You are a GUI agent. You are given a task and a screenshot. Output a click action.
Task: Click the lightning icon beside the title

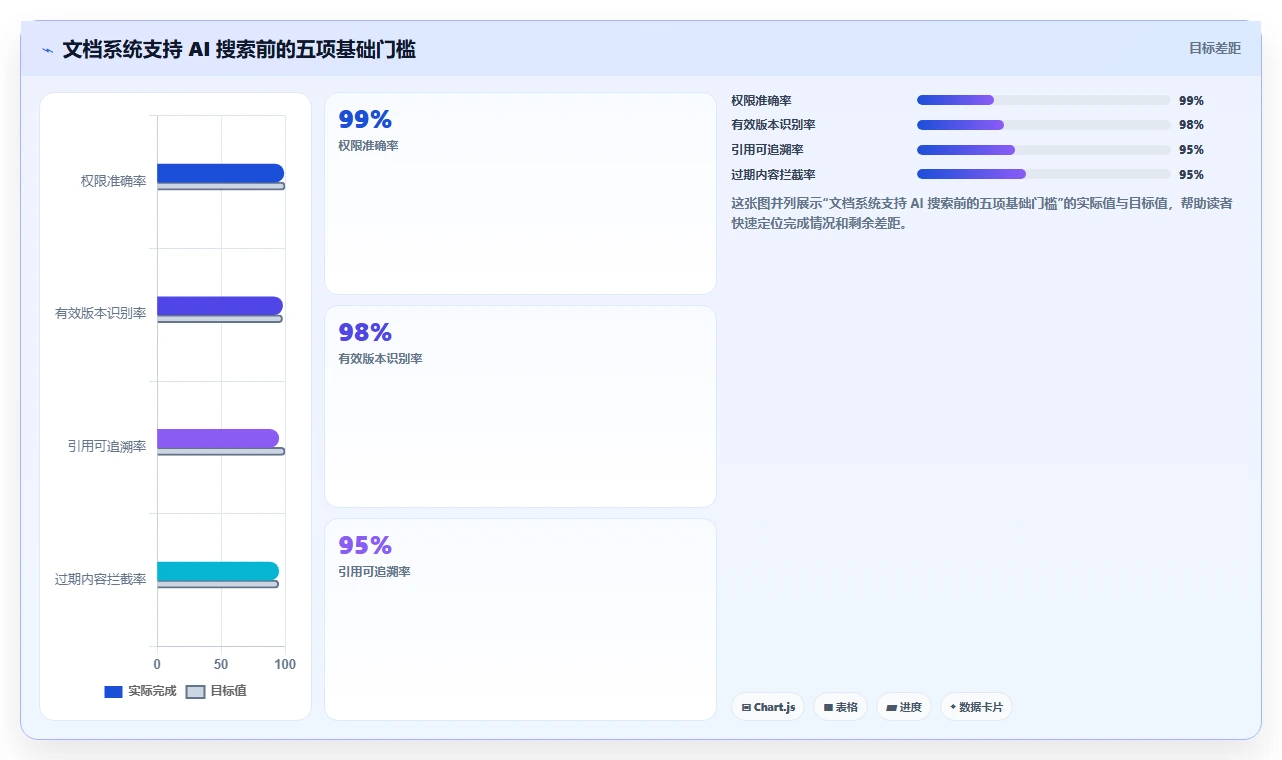pyautogui.click(x=48, y=50)
